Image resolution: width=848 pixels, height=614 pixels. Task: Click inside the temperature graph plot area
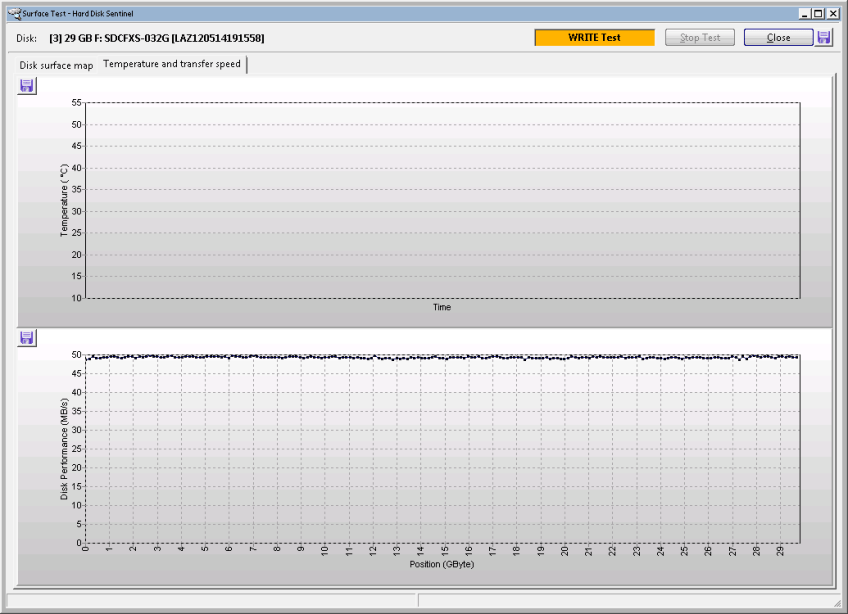442,200
